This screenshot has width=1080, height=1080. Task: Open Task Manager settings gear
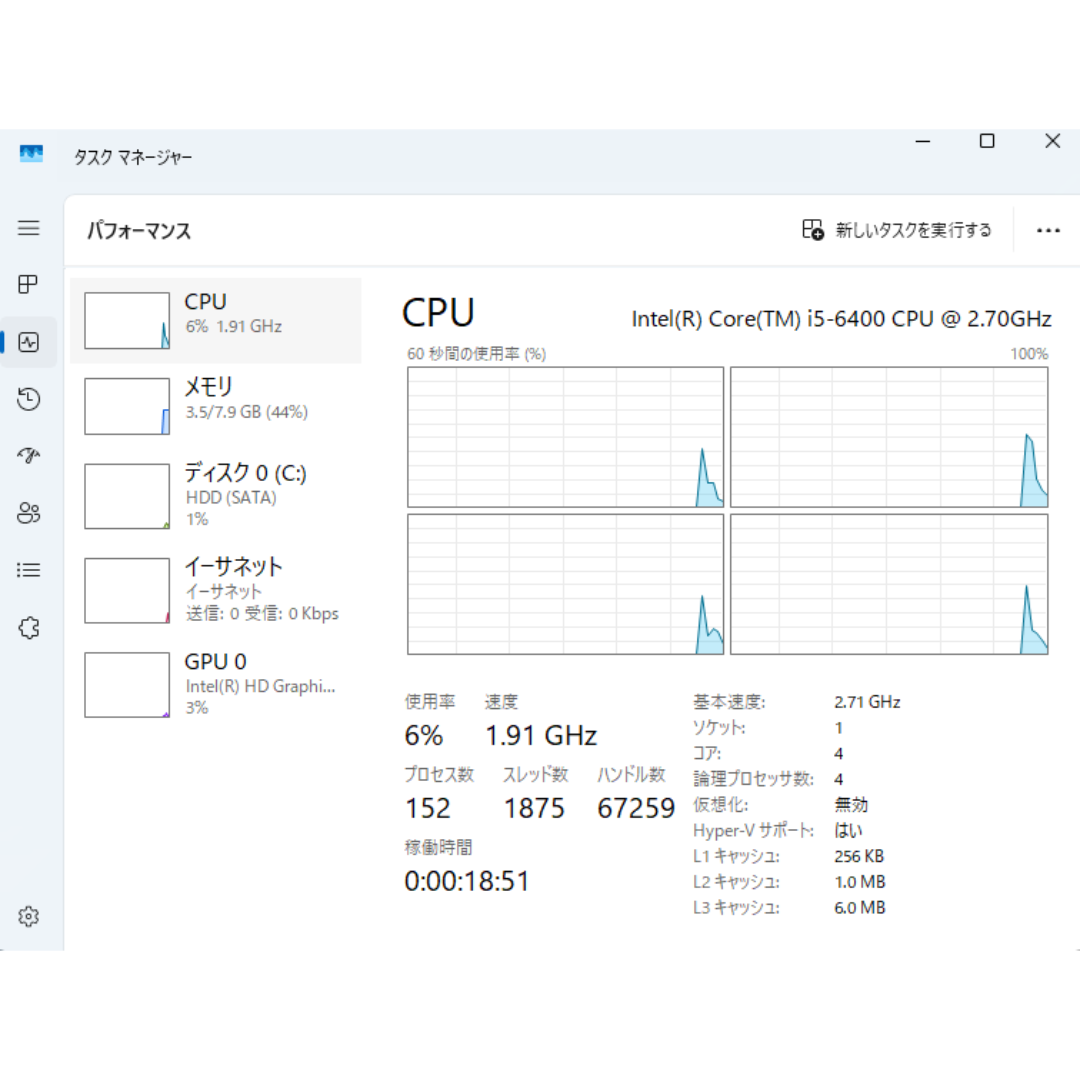(28, 917)
